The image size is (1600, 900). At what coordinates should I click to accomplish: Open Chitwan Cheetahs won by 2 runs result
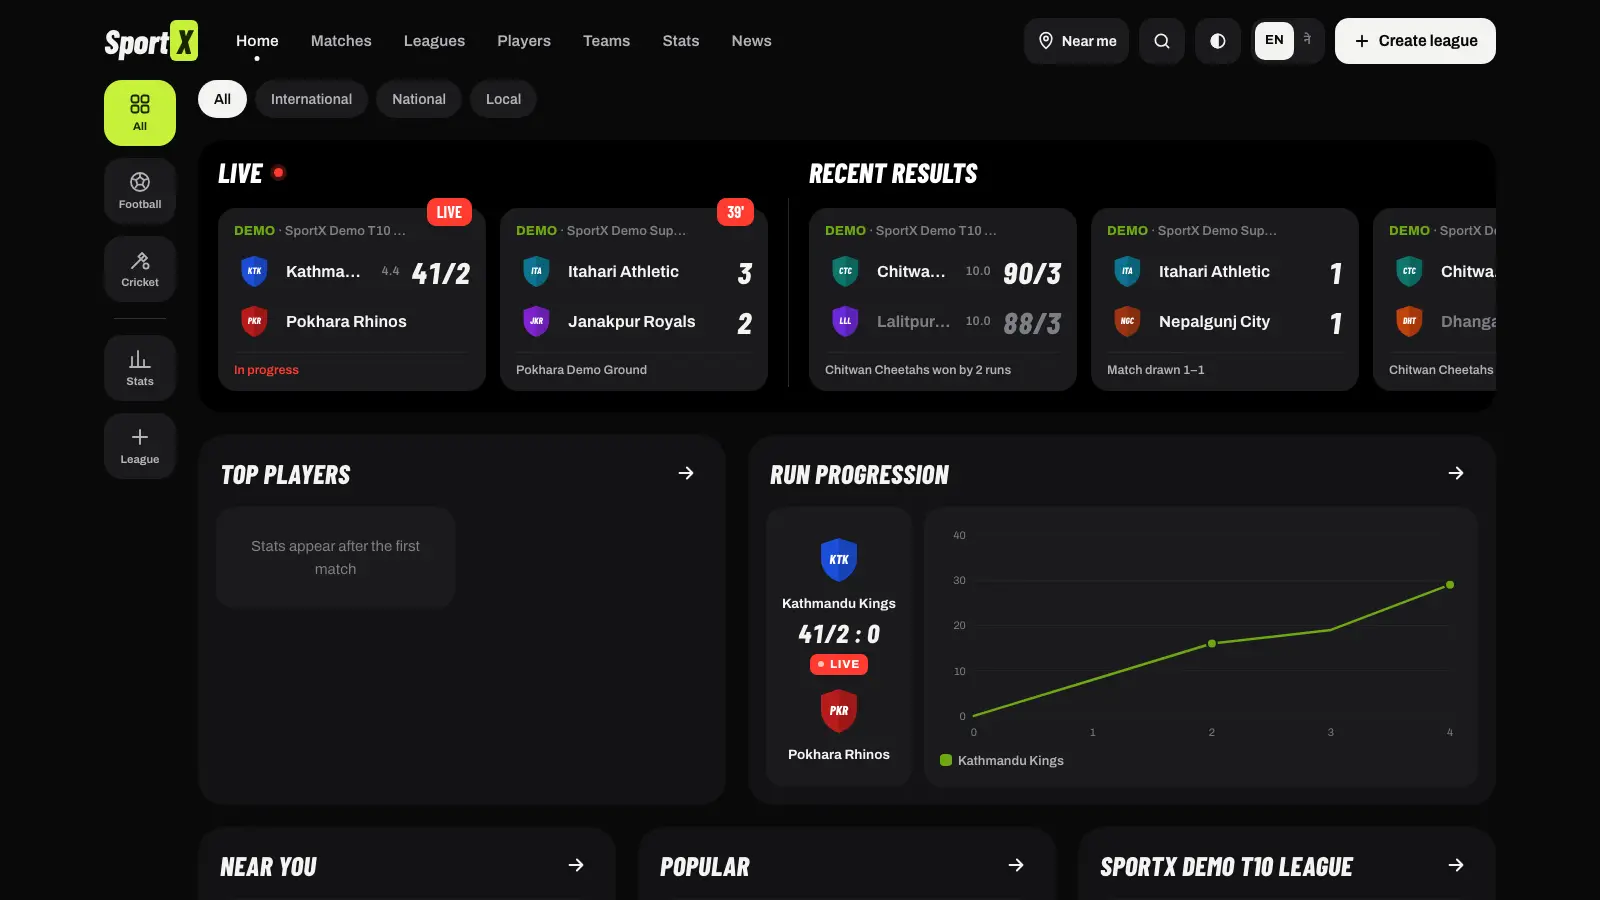point(943,299)
